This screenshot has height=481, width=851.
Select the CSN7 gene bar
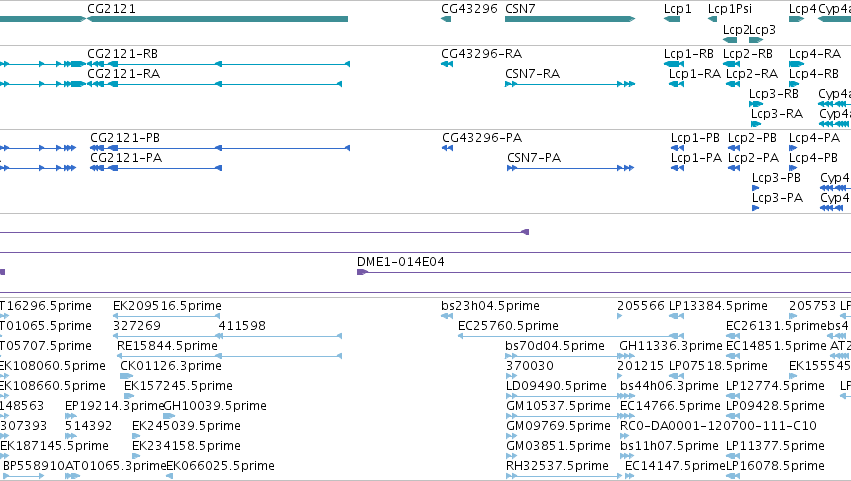pyautogui.click(x=570, y=19)
